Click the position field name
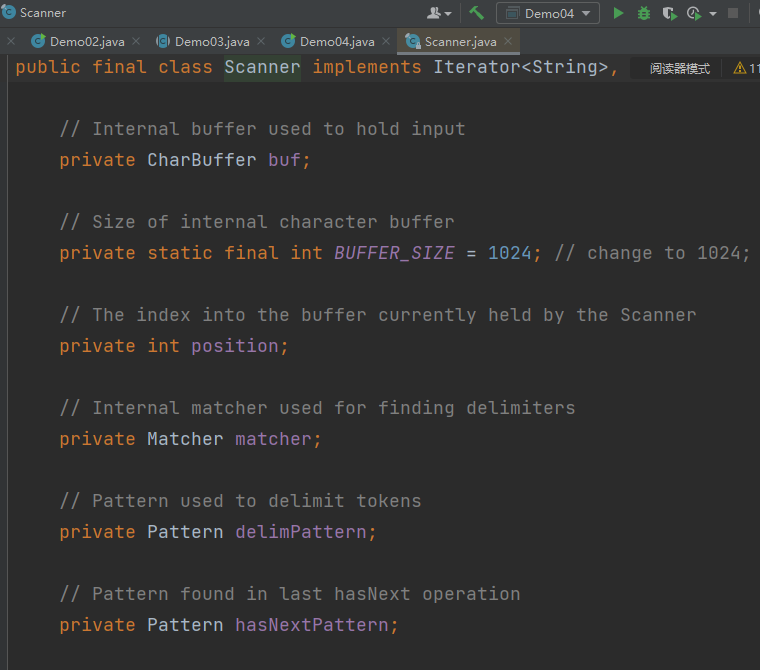Screen dimensions: 760x670 click(x=235, y=346)
